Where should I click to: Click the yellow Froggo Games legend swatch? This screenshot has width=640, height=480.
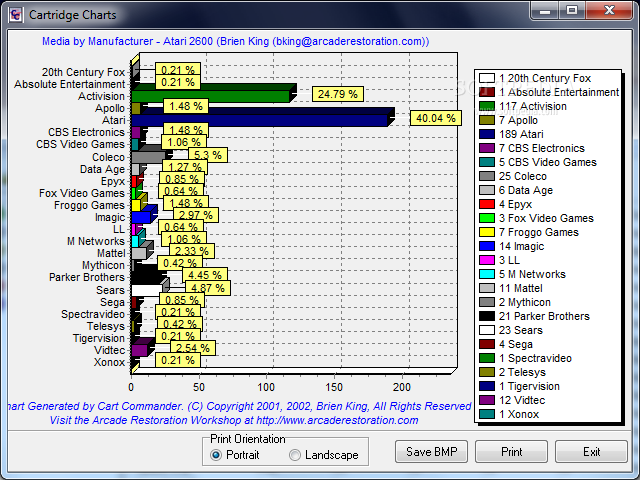click(487, 232)
